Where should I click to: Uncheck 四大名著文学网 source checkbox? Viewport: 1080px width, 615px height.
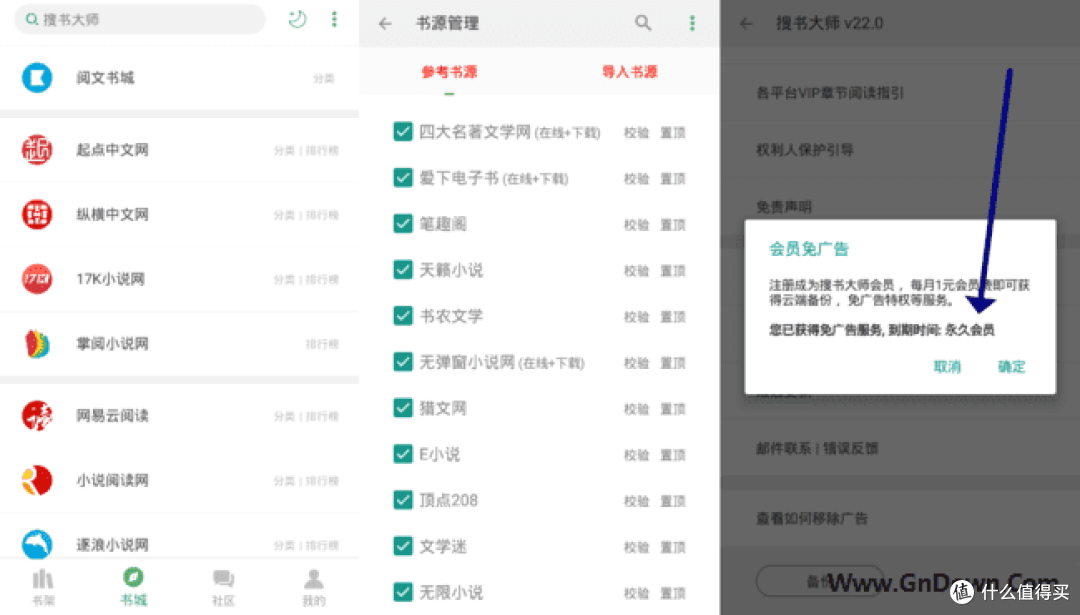403,132
